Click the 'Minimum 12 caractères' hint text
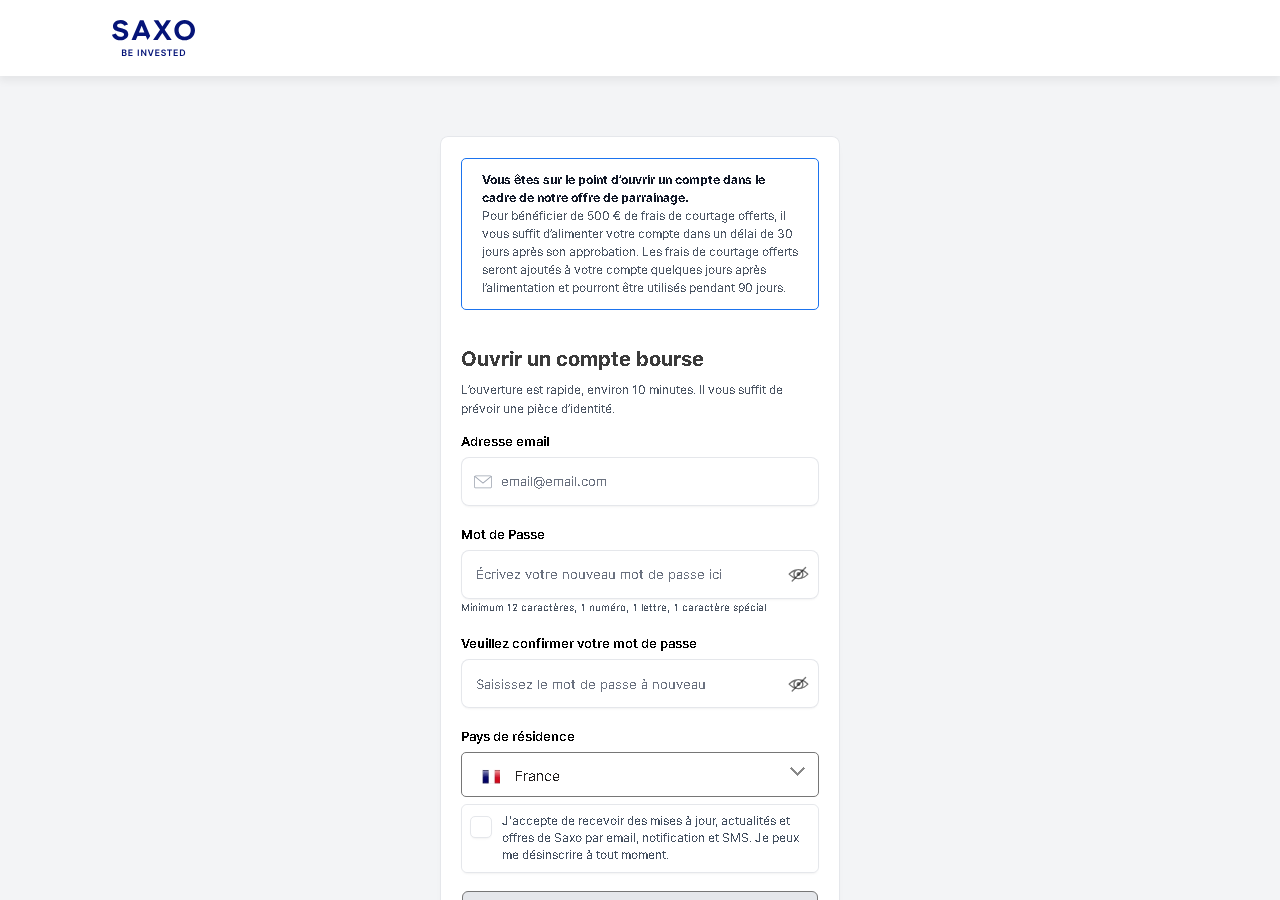 (614, 607)
